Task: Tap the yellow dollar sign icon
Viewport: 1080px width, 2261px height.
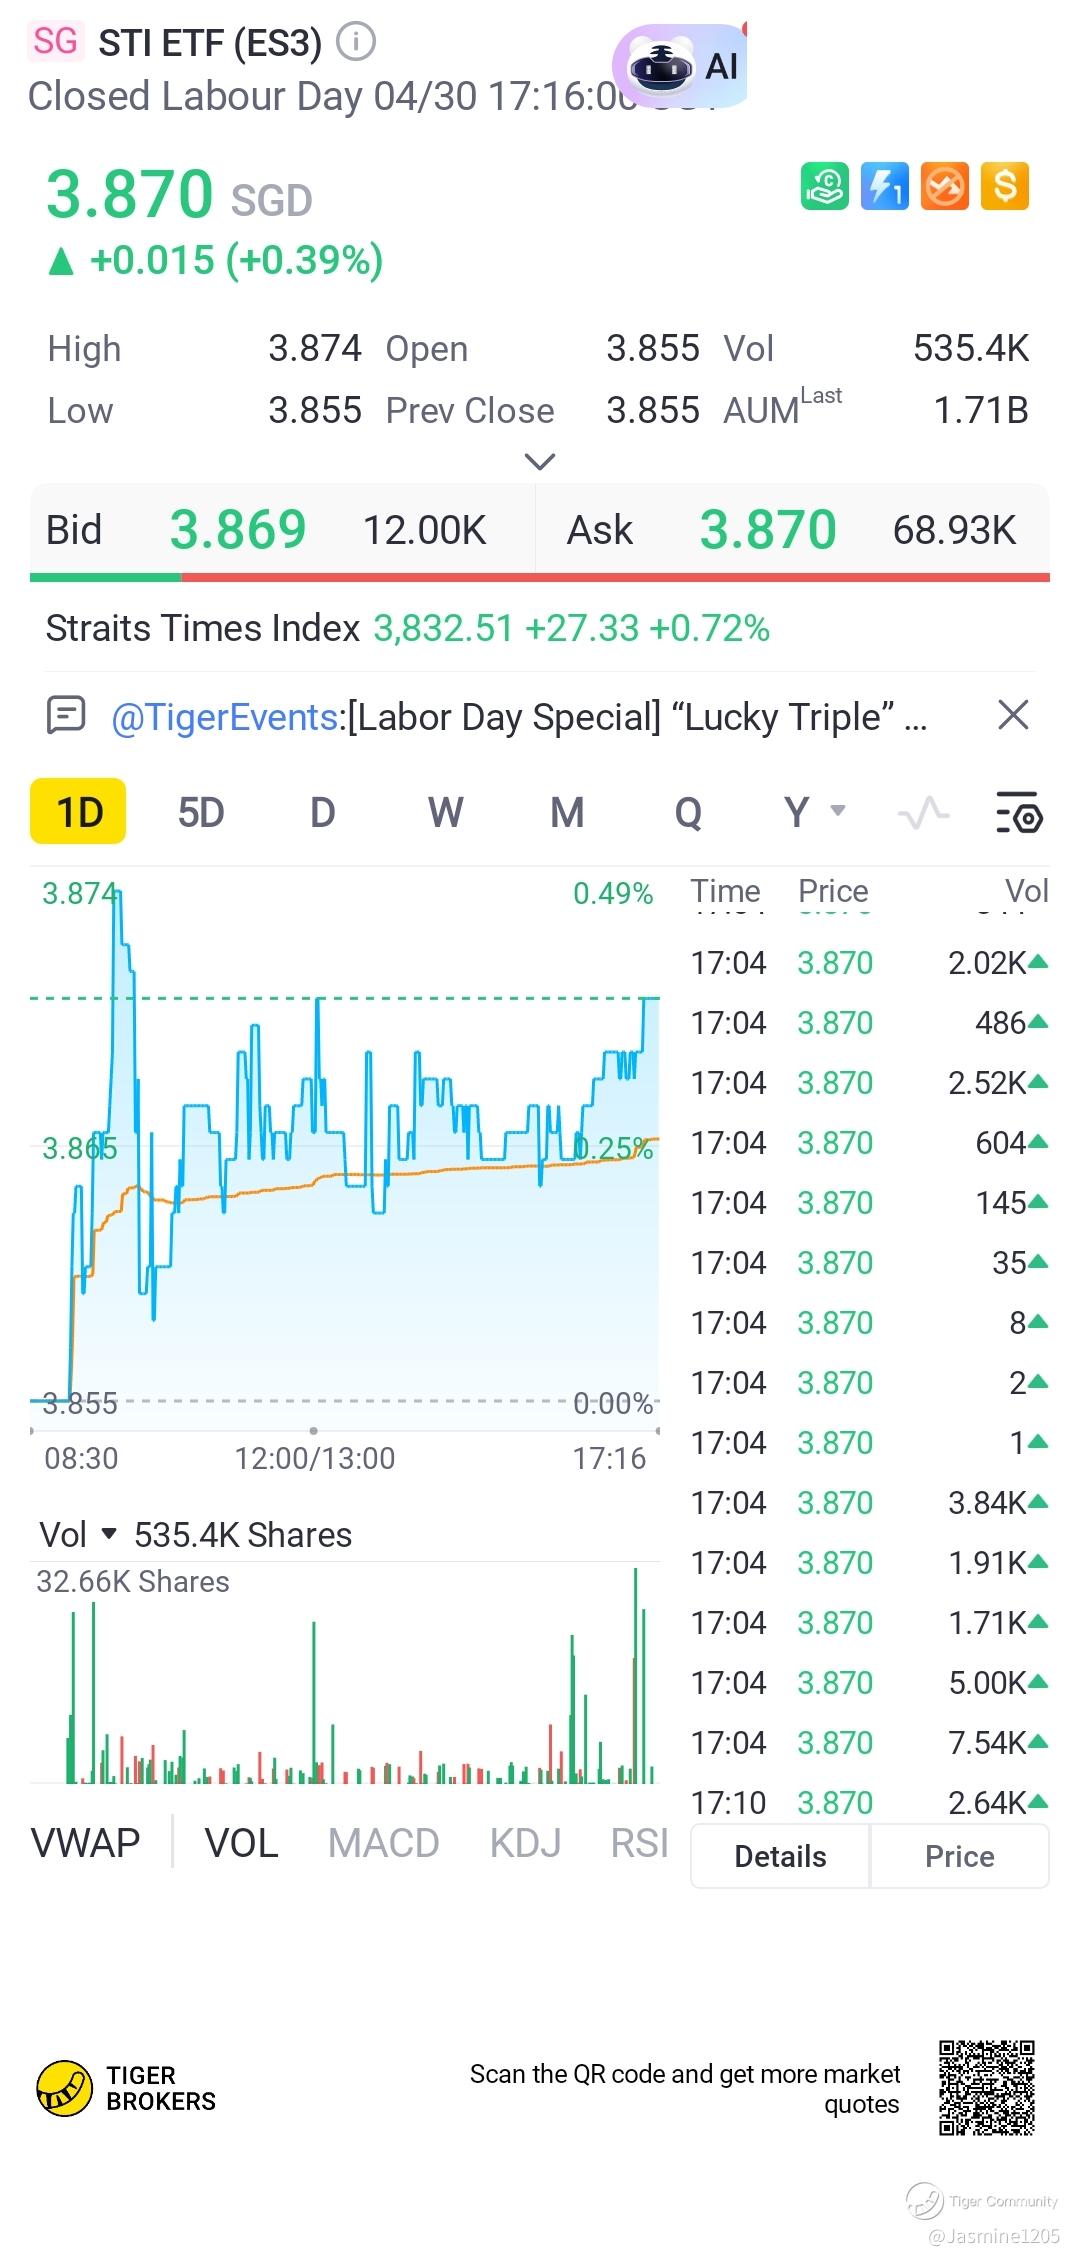Action: (x=1005, y=186)
